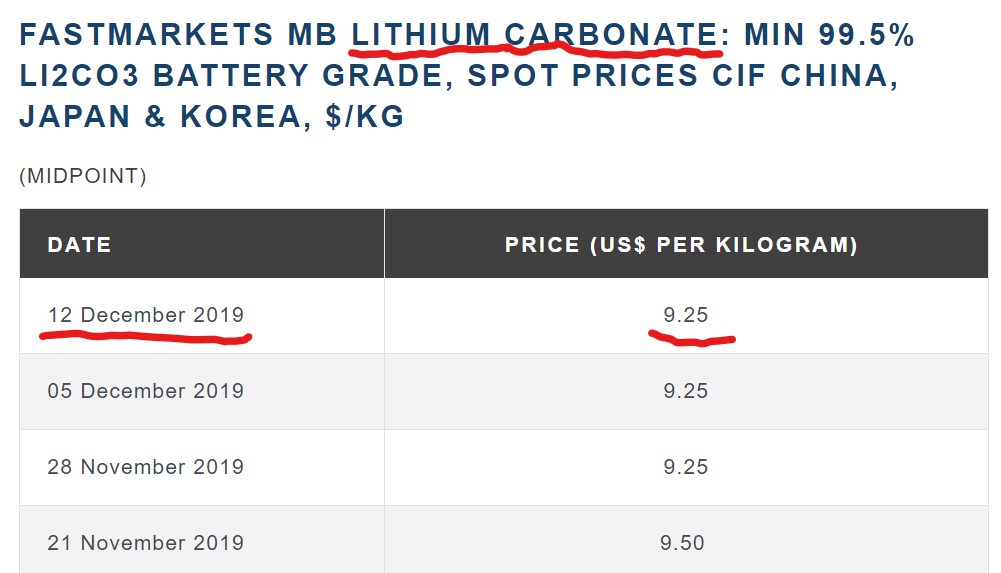Click the 9.25 price for 12 December
This screenshot has height=573, width=1001.
[x=685, y=315]
